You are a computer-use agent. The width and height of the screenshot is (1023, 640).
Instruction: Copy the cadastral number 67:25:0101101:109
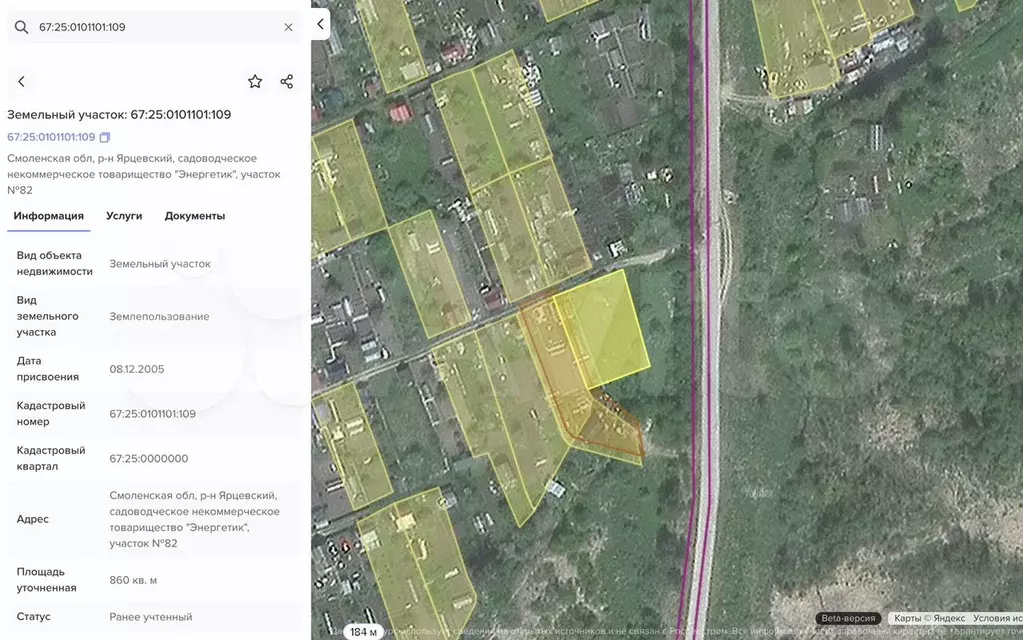click(105, 138)
